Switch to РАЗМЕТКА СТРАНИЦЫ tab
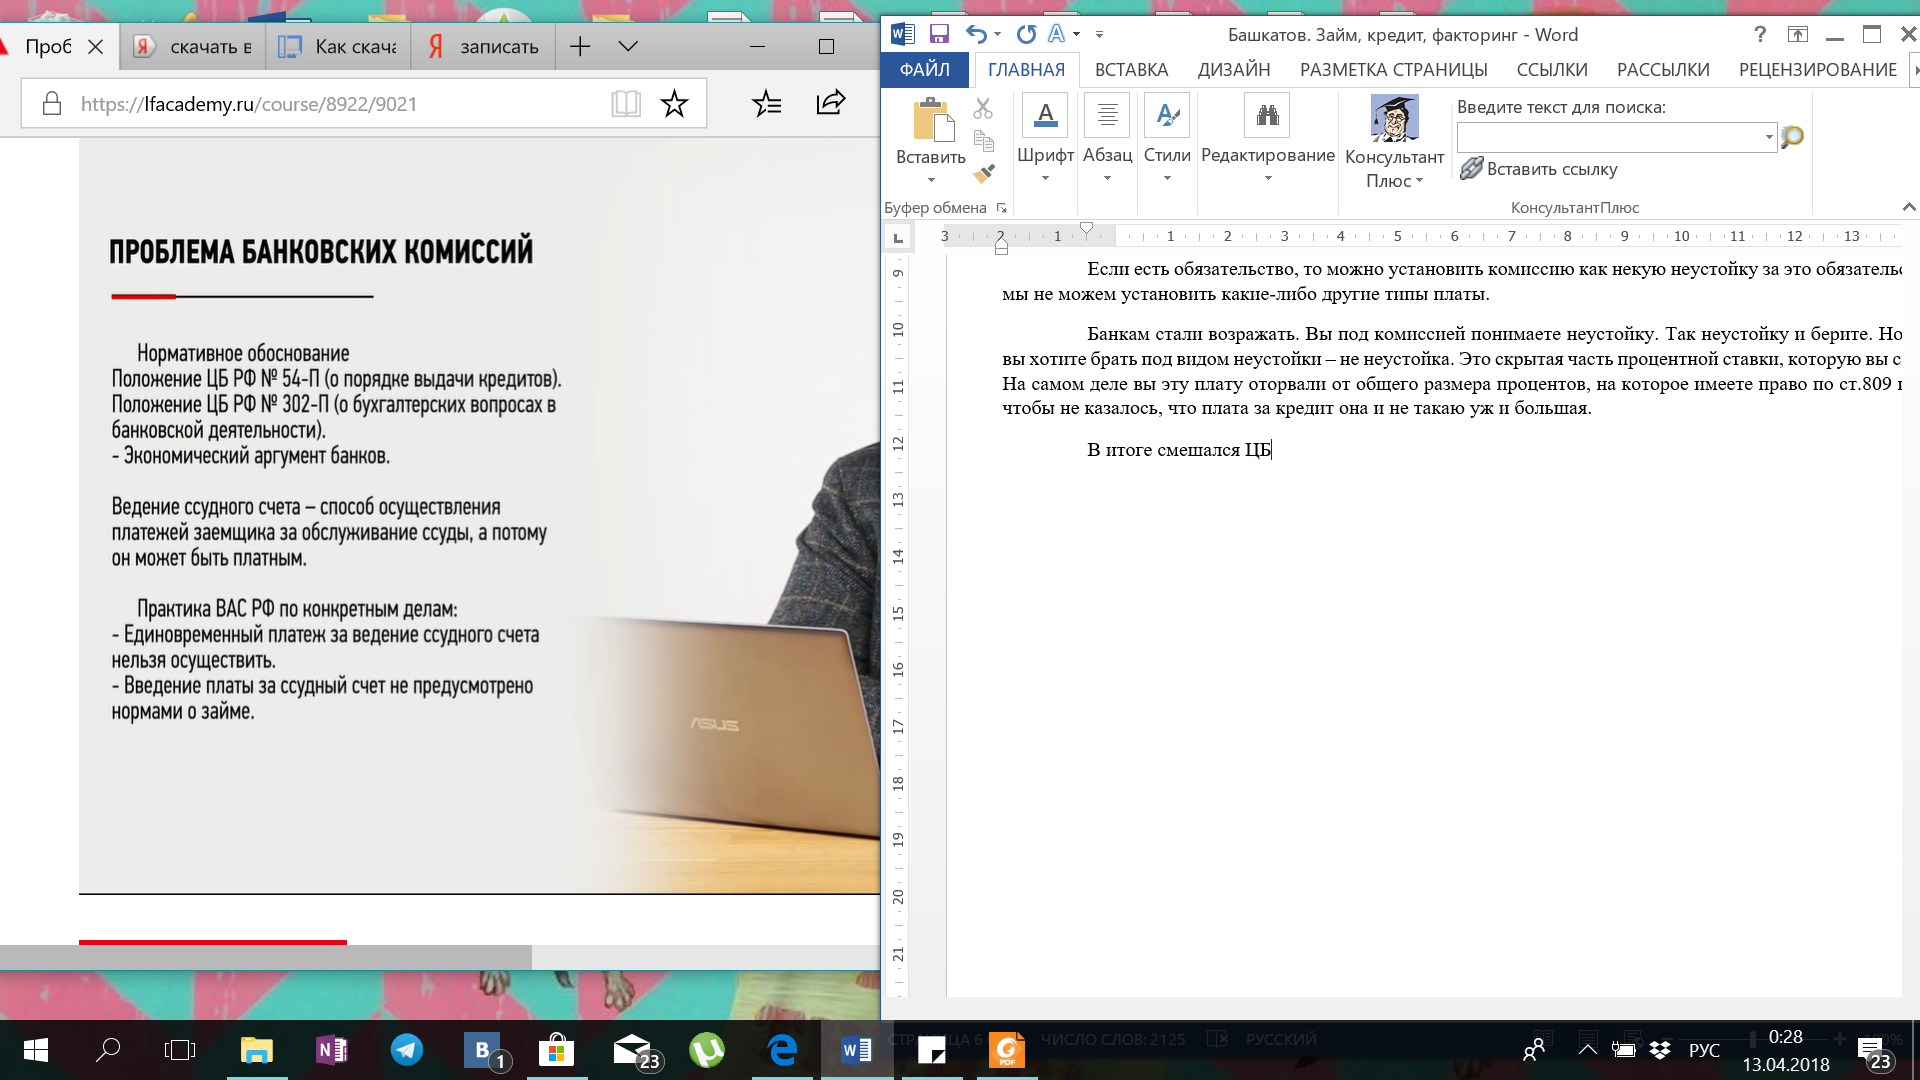This screenshot has height=1080, width=1920. (1393, 69)
